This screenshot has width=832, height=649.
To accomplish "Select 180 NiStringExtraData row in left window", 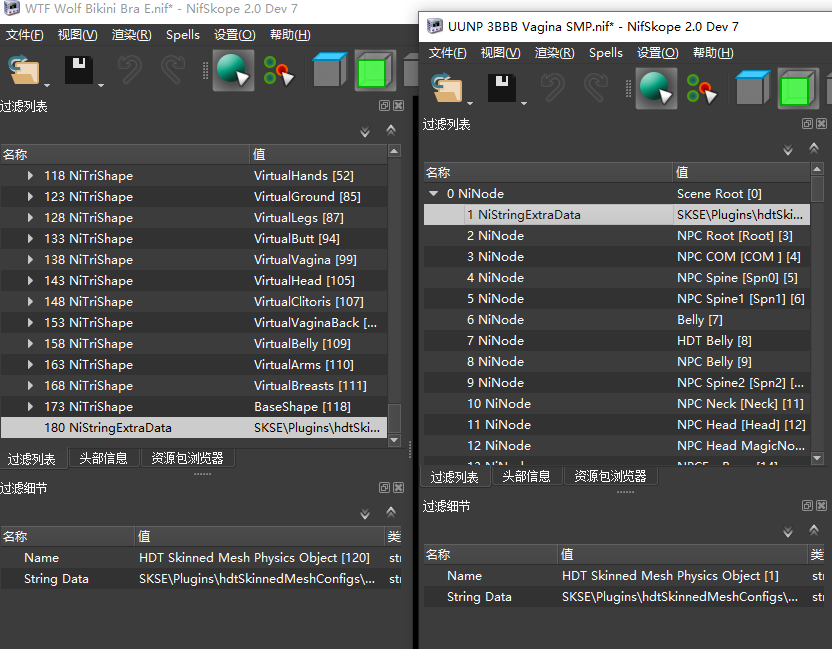I will pyautogui.click(x=194, y=428).
